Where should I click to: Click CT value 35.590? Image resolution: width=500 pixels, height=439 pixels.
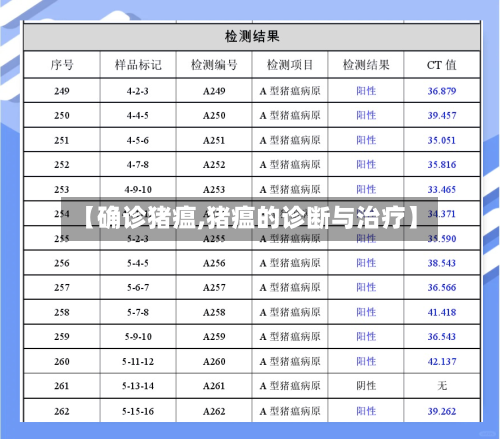[442, 238]
